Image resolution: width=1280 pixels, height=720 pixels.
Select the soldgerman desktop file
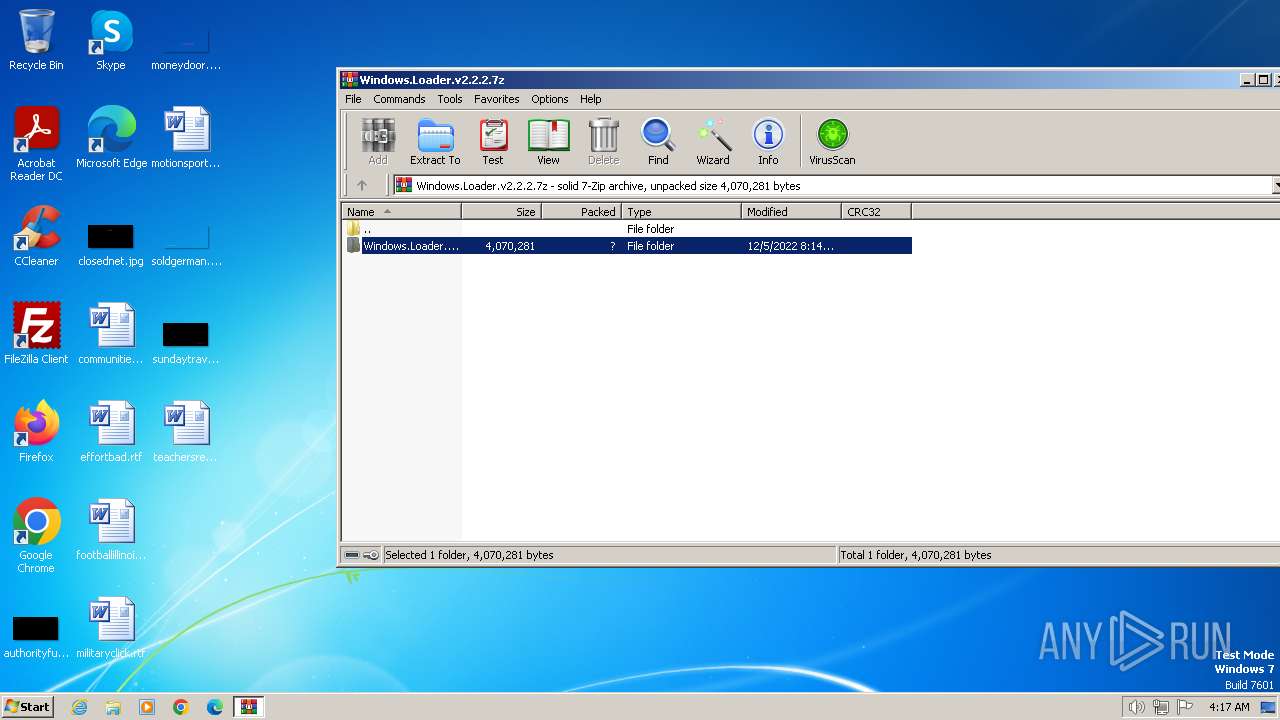[186, 245]
